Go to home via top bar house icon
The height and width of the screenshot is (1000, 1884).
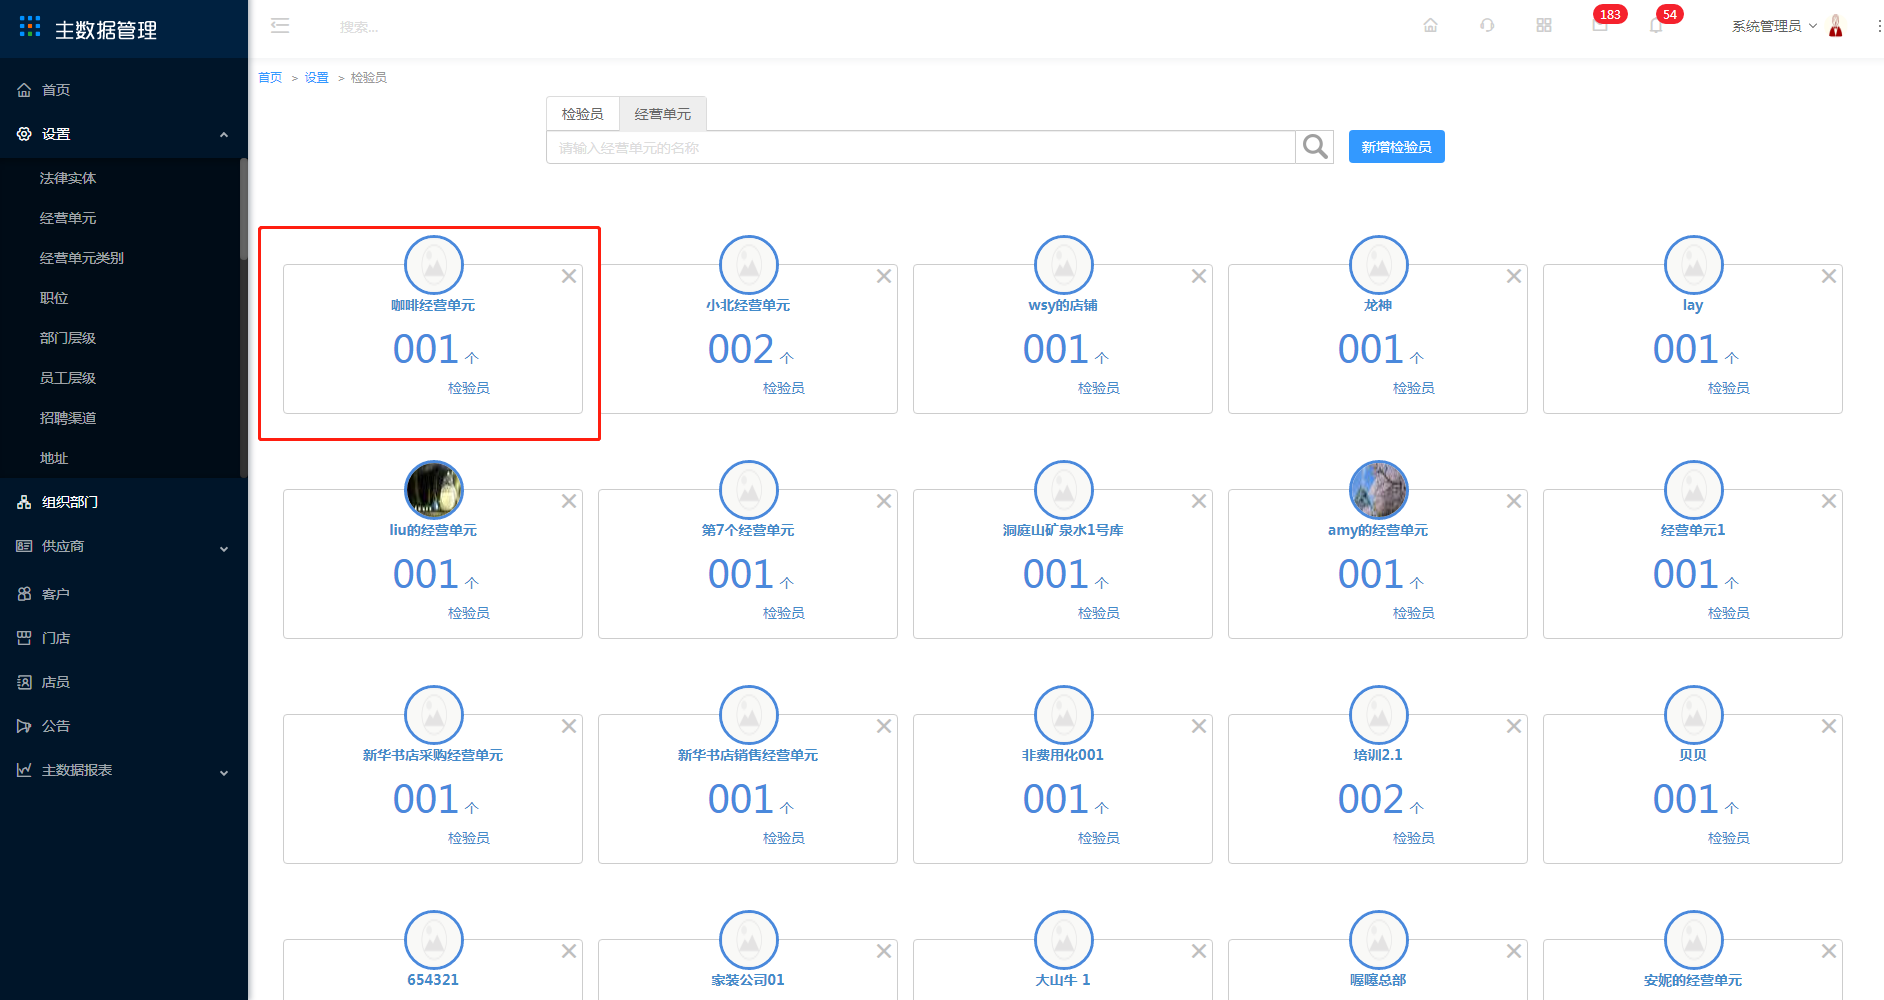pos(1430,25)
